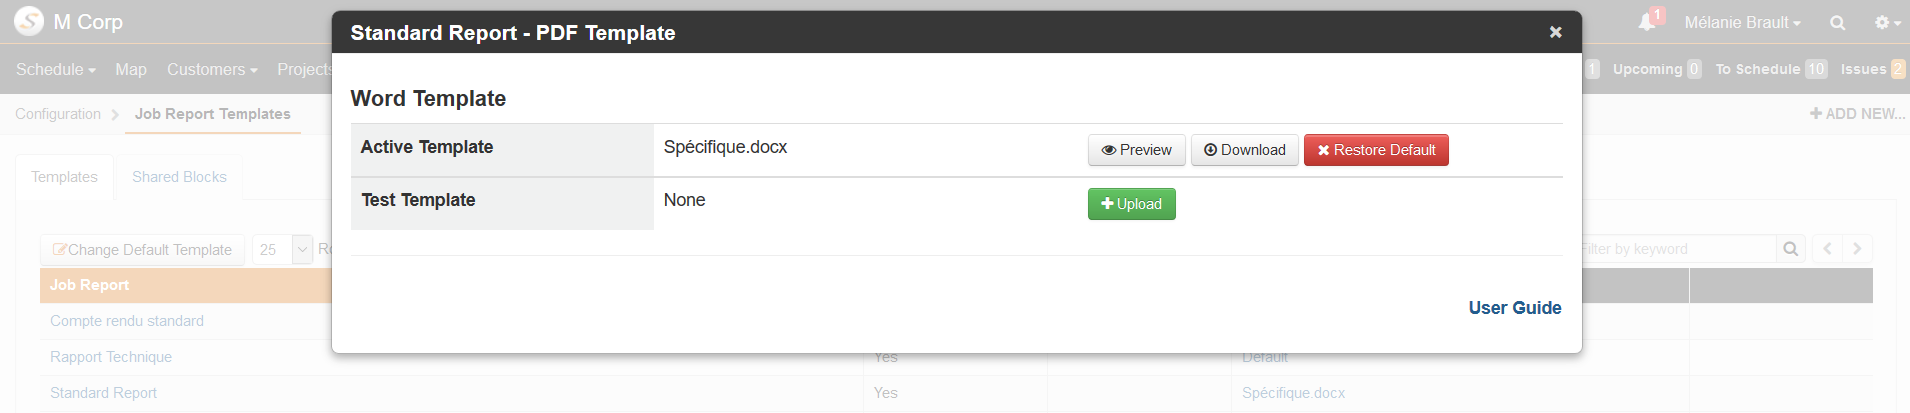Expand the Customers dropdown menu
1910x413 pixels.
point(212,69)
